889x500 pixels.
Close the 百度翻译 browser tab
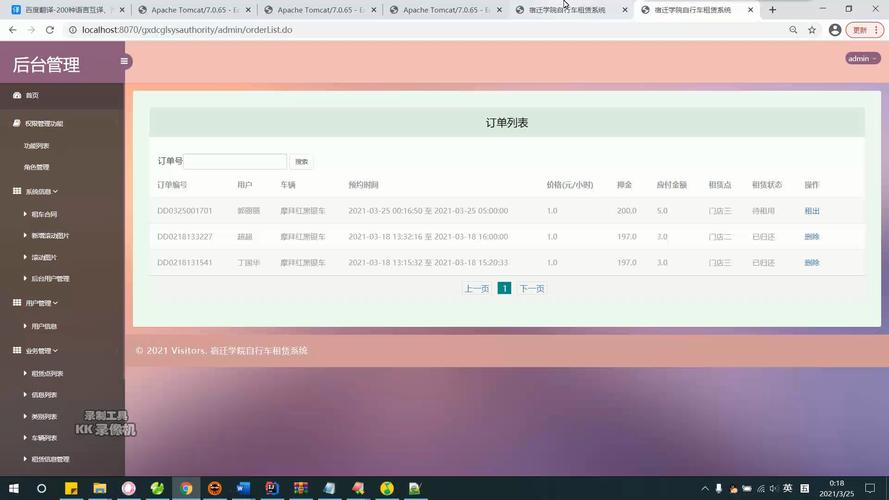coord(122,10)
